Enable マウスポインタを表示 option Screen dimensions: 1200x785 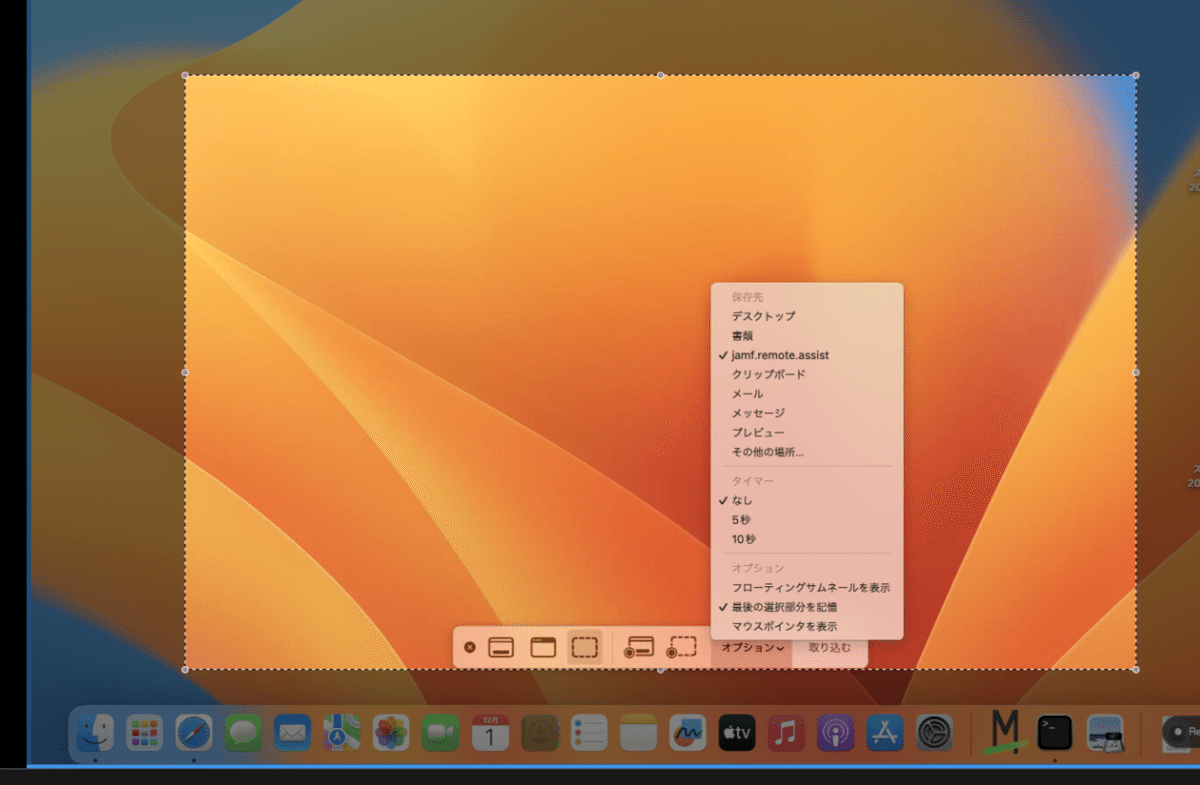click(x=784, y=627)
